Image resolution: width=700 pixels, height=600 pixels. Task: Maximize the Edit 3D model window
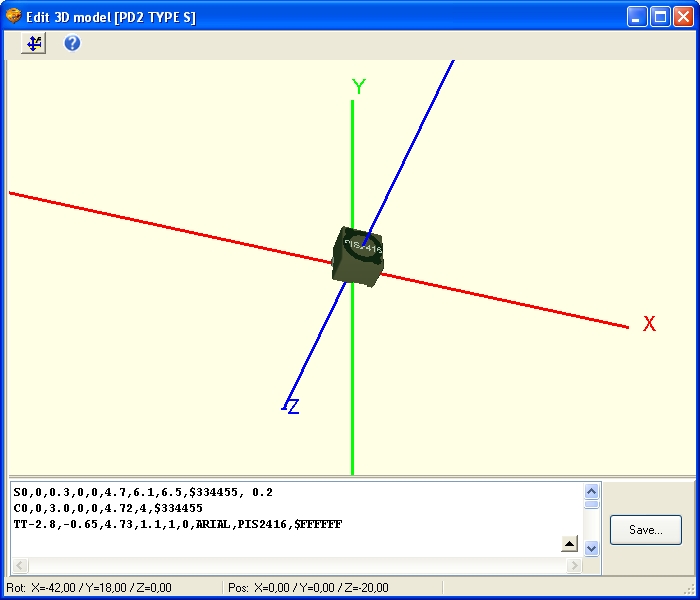click(x=660, y=16)
